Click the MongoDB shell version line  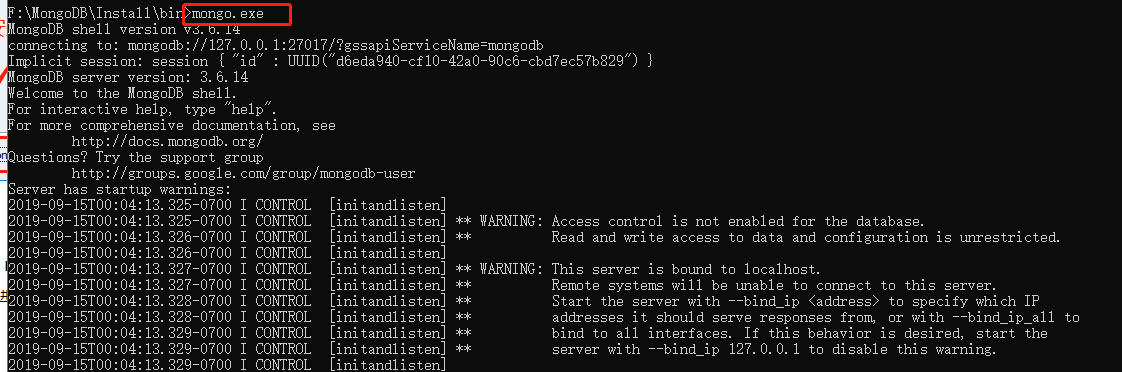124,29
